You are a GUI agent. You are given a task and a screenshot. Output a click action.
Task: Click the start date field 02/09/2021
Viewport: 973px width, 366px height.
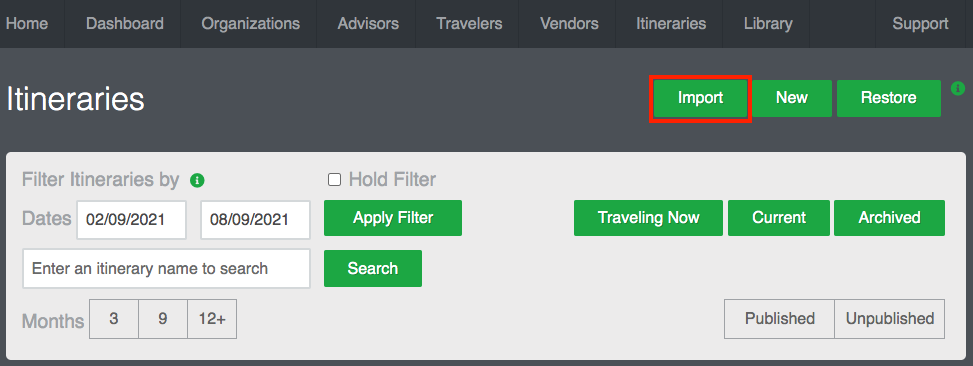tap(132, 220)
